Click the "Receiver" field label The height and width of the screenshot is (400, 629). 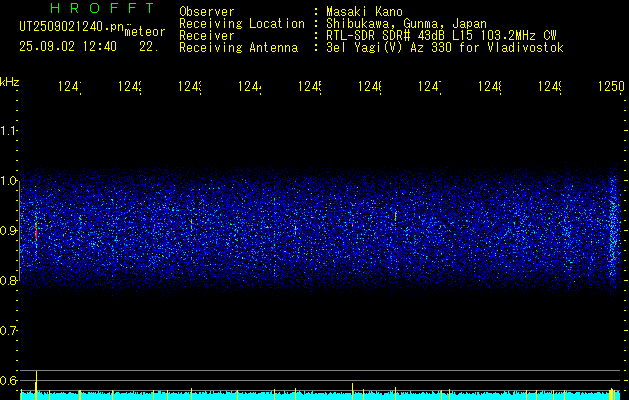[207, 36]
